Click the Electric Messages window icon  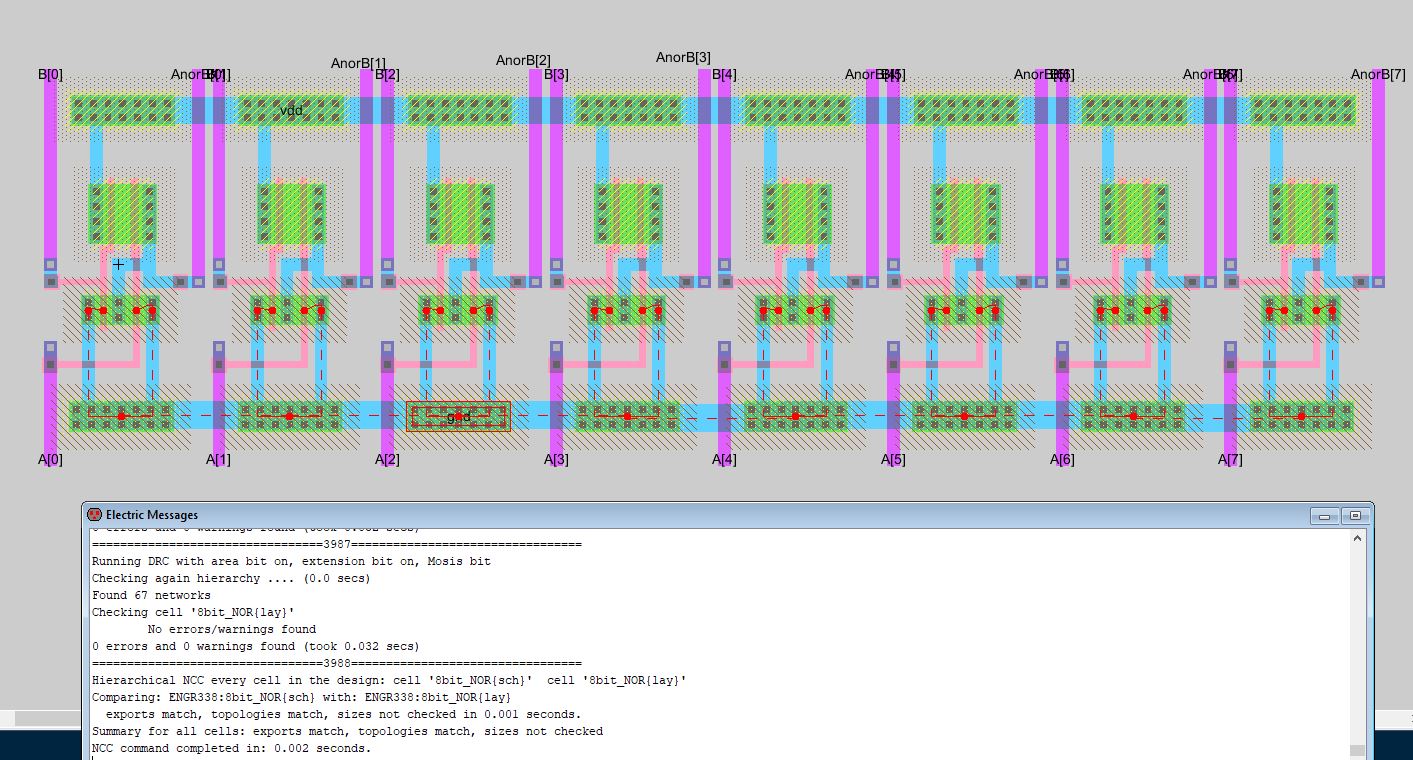95,515
